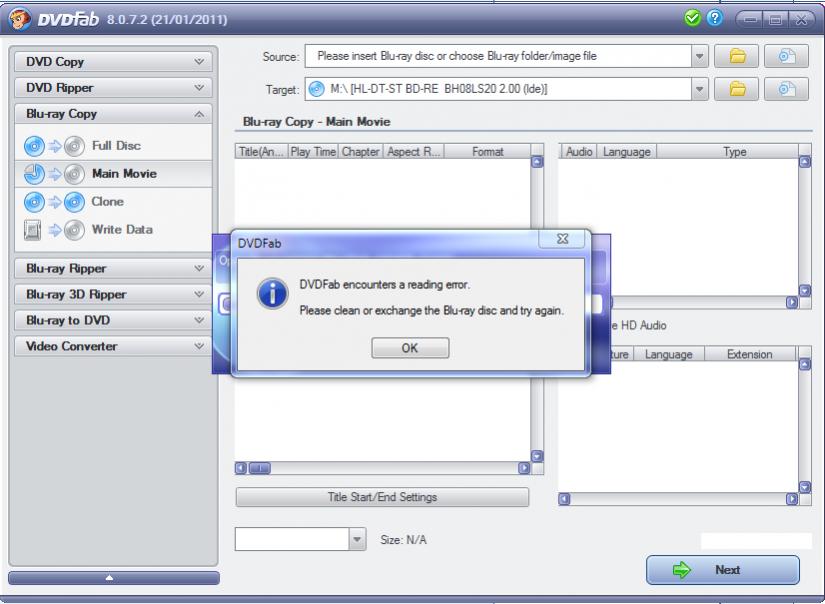Open the blue help question mark icon

tap(715, 18)
